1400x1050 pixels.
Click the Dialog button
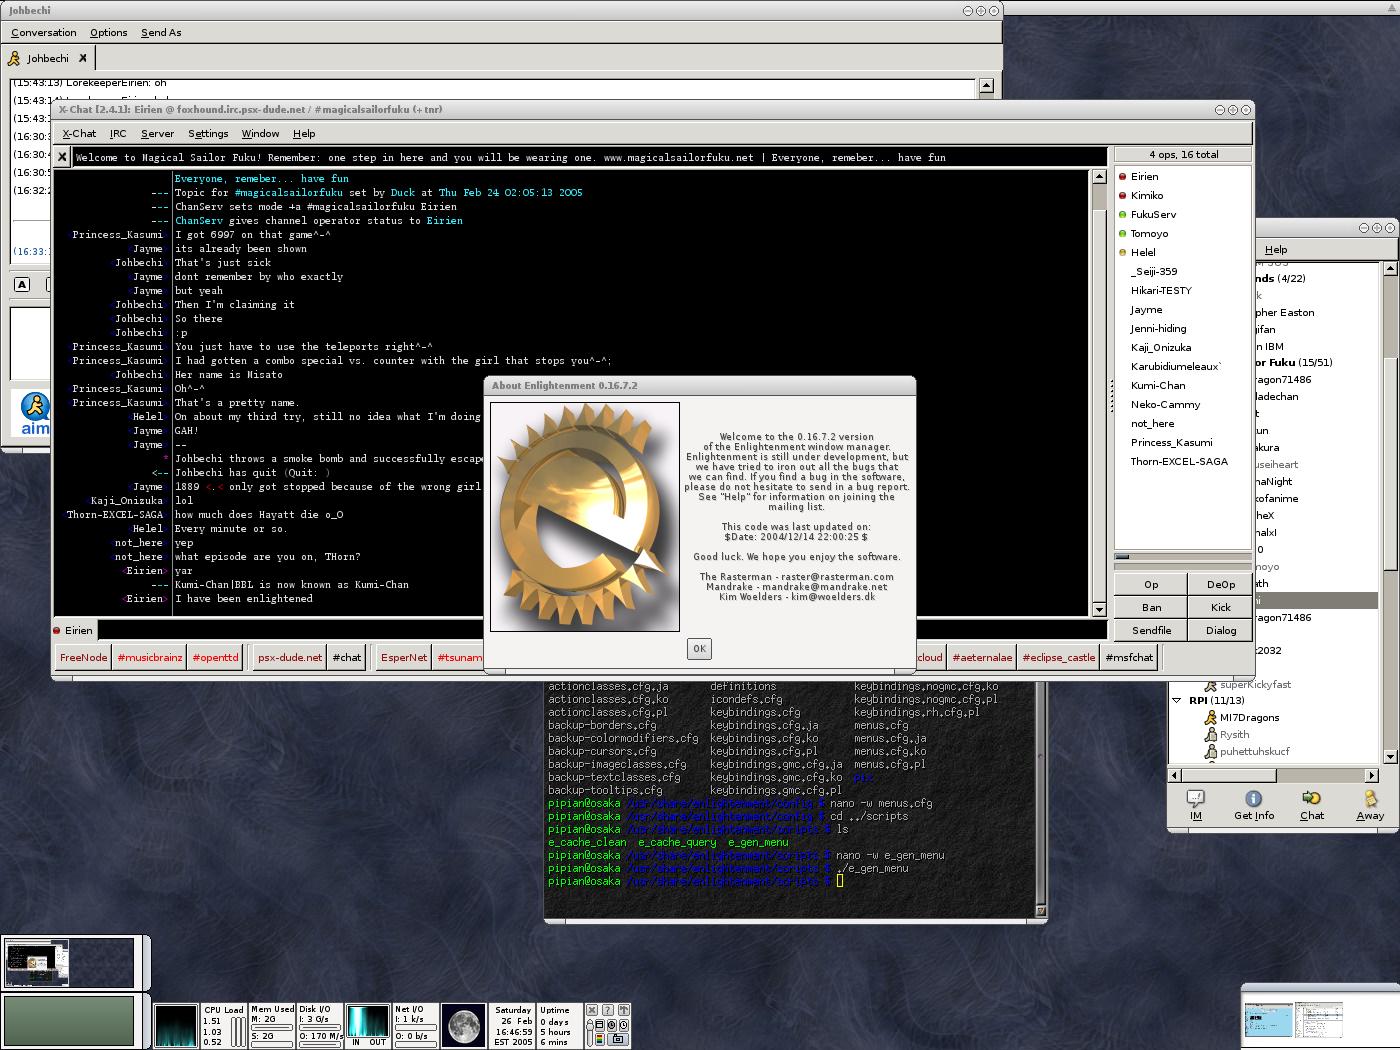pyautogui.click(x=1220, y=630)
